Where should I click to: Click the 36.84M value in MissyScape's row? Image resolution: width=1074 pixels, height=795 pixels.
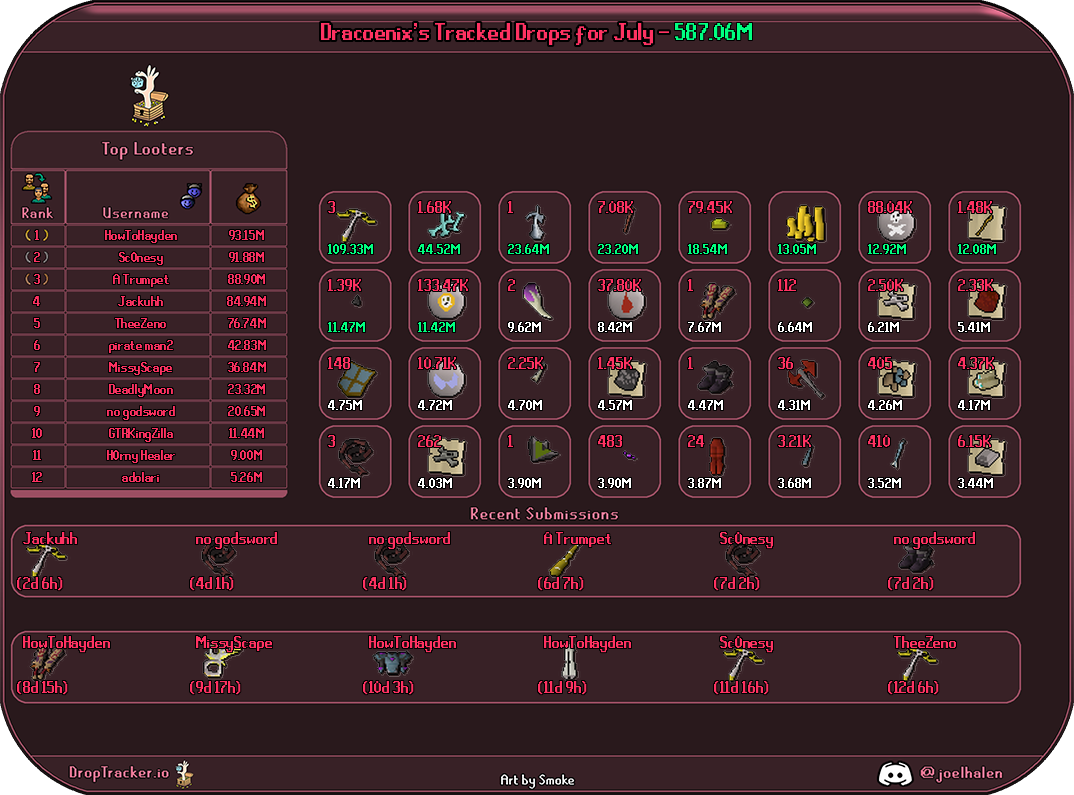coord(247,368)
